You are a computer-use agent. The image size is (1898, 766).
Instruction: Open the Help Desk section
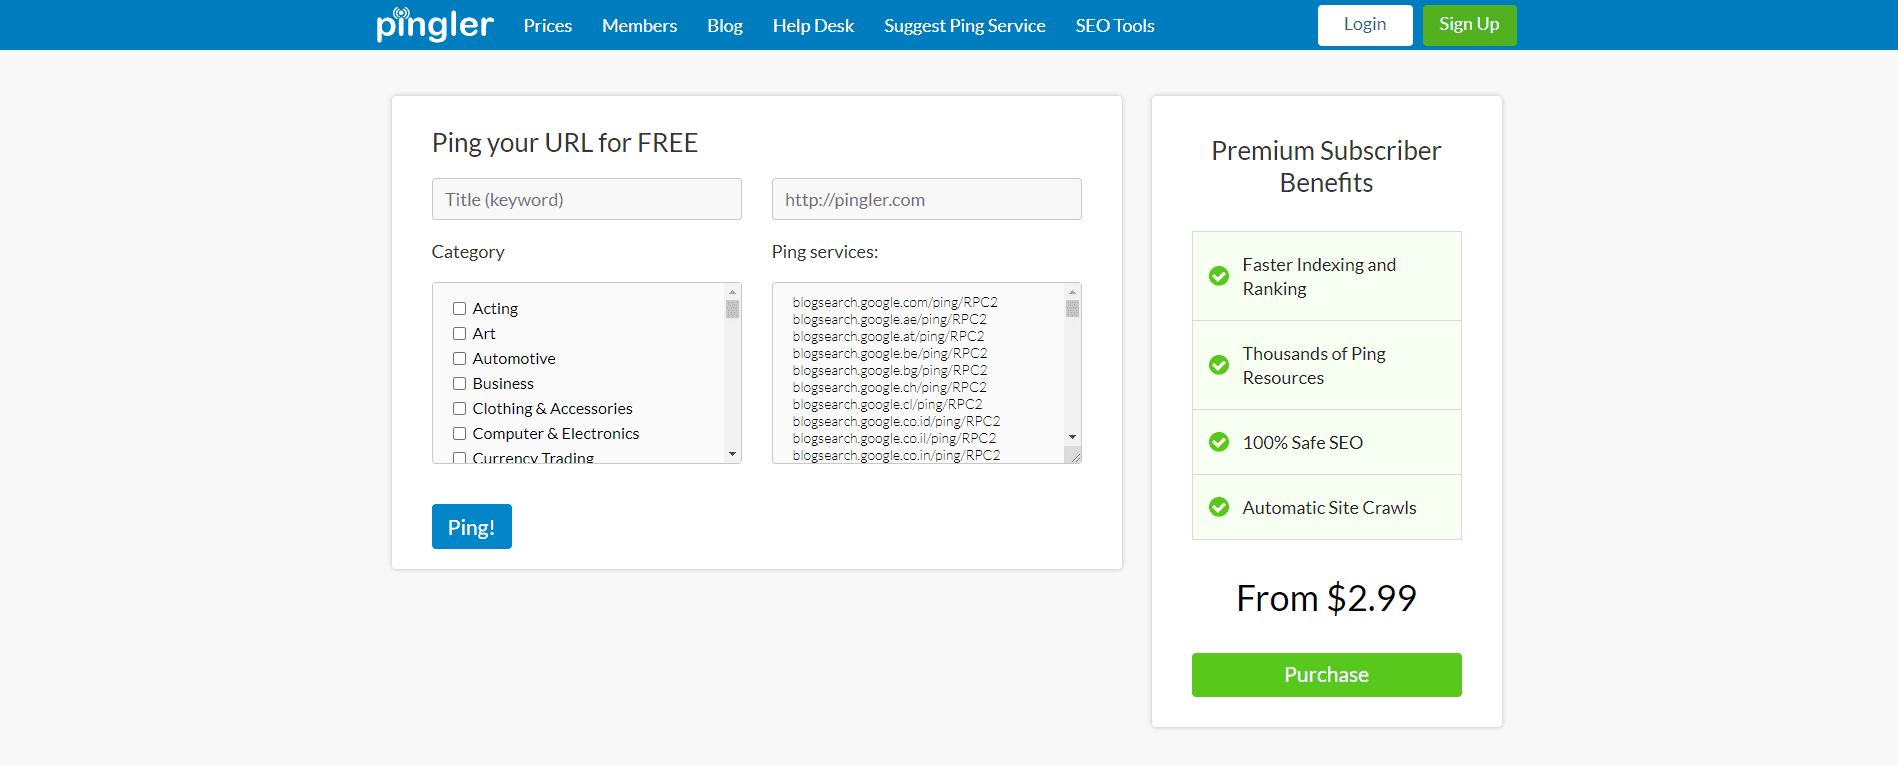click(x=813, y=25)
